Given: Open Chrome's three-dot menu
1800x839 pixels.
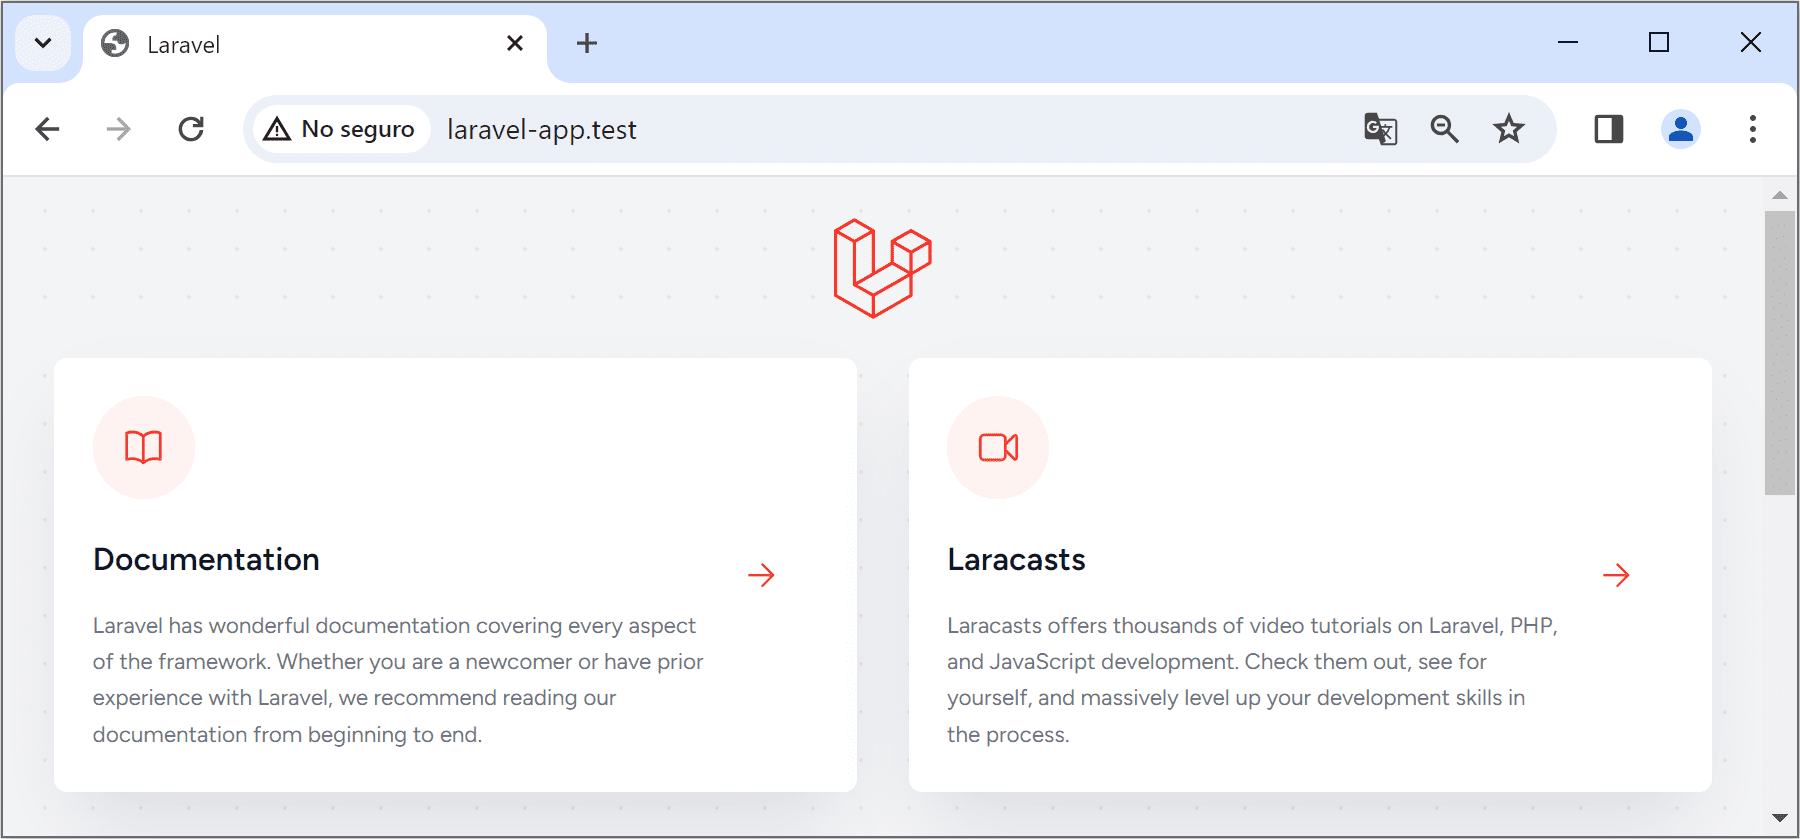Looking at the screenshot, I should (x=1752, y=128).
